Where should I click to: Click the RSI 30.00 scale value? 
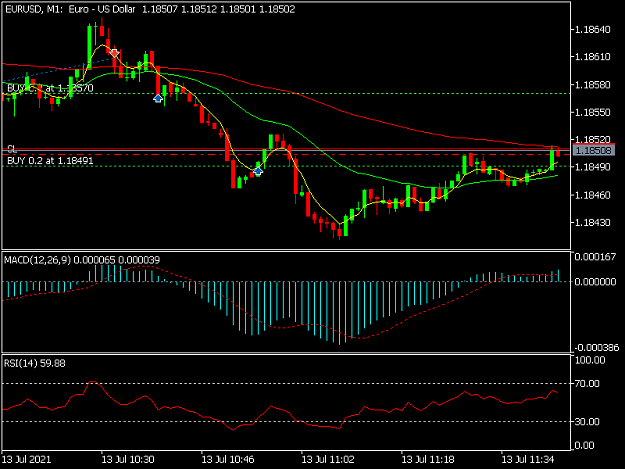tap(587, 422)
